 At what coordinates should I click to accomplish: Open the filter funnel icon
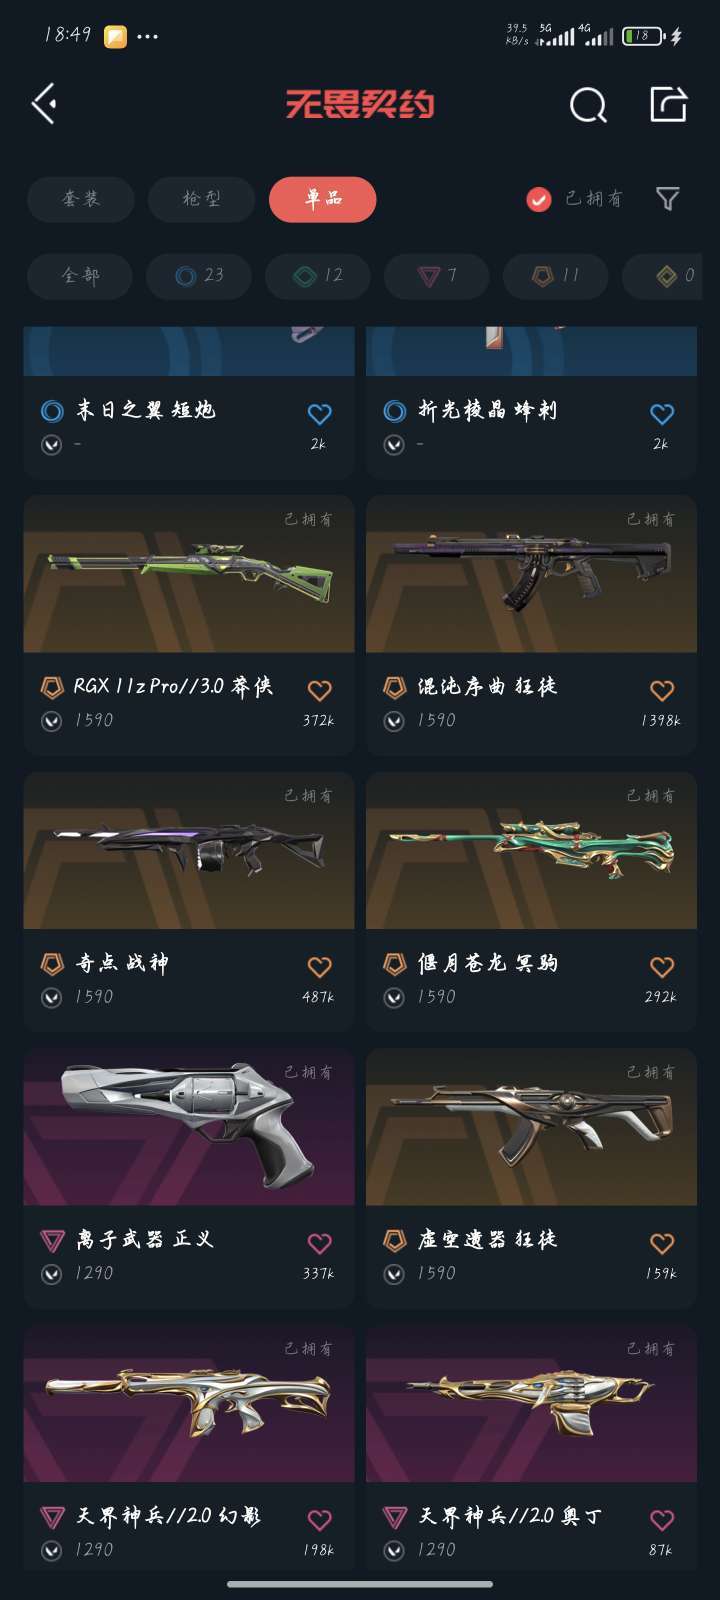pos(668,199)
